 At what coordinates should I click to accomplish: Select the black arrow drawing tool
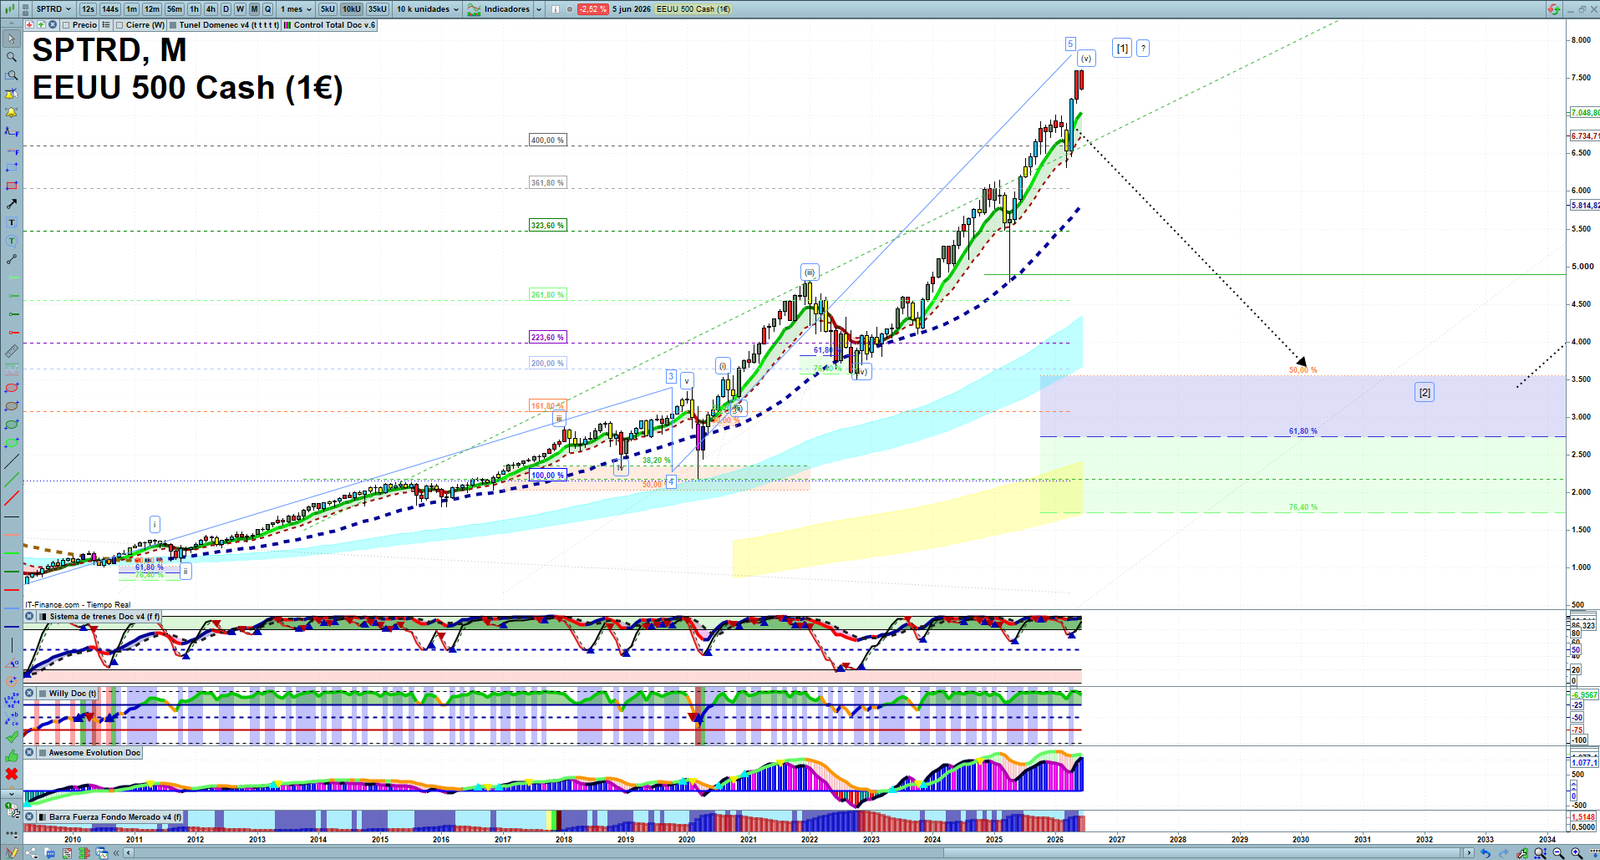coord(12,204)
